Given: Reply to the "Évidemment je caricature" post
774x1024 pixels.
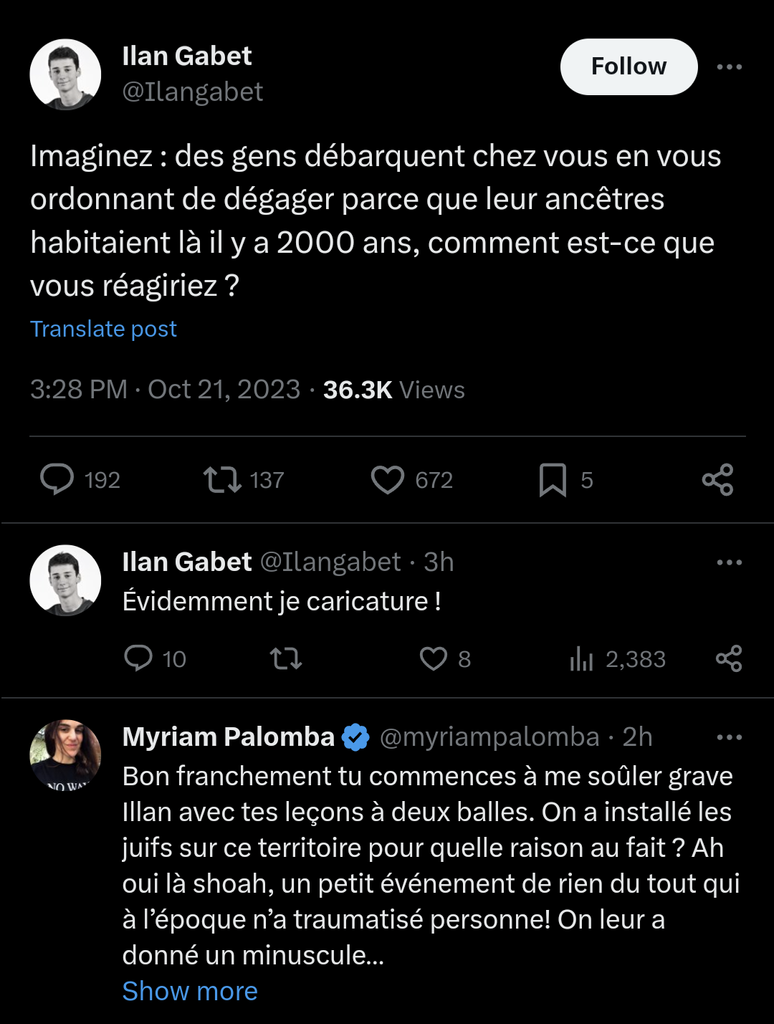Looking at the screenshot, I should point(138,659).
